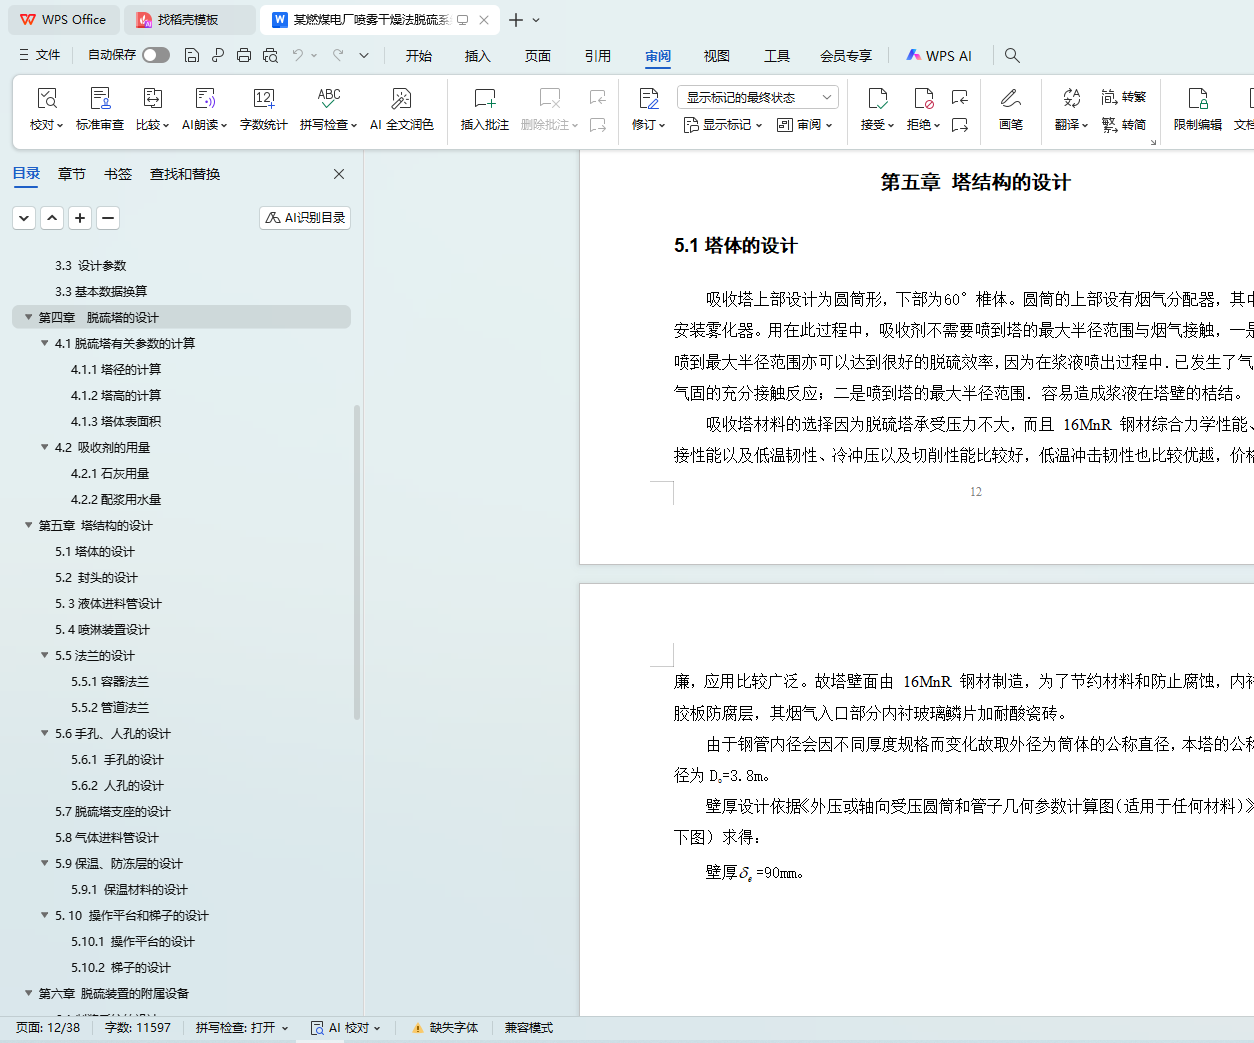Open the 审阅 pane dropdown in ribbon
The image size is (1254, 1043).
coord(805,125)
